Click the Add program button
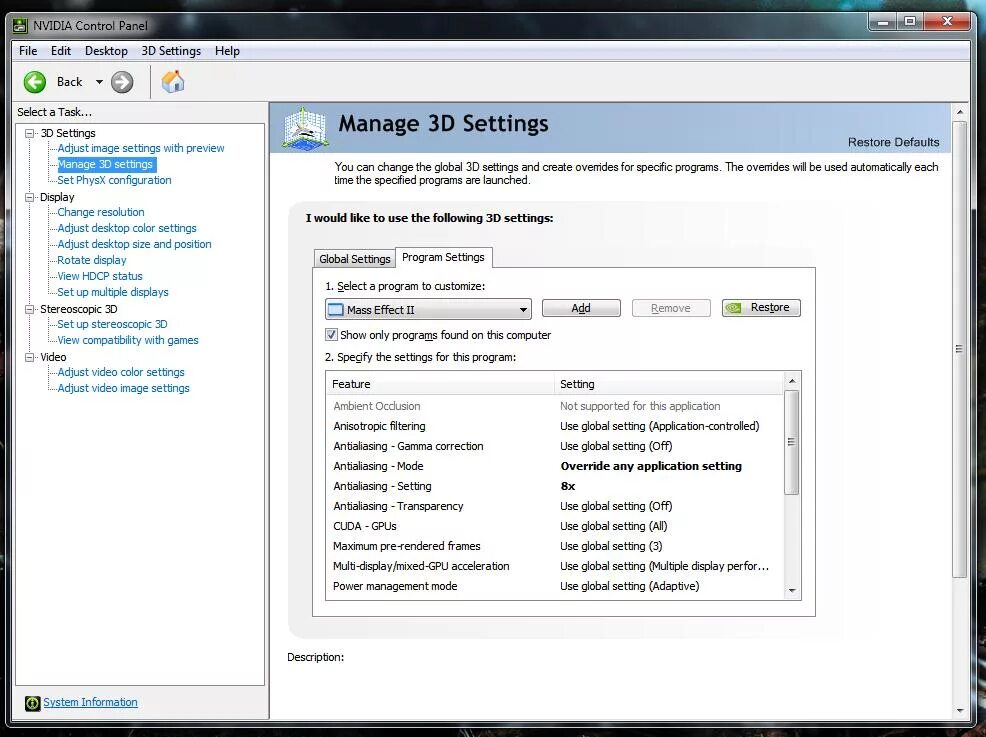The image size is (986, 737). pos(581,308)
